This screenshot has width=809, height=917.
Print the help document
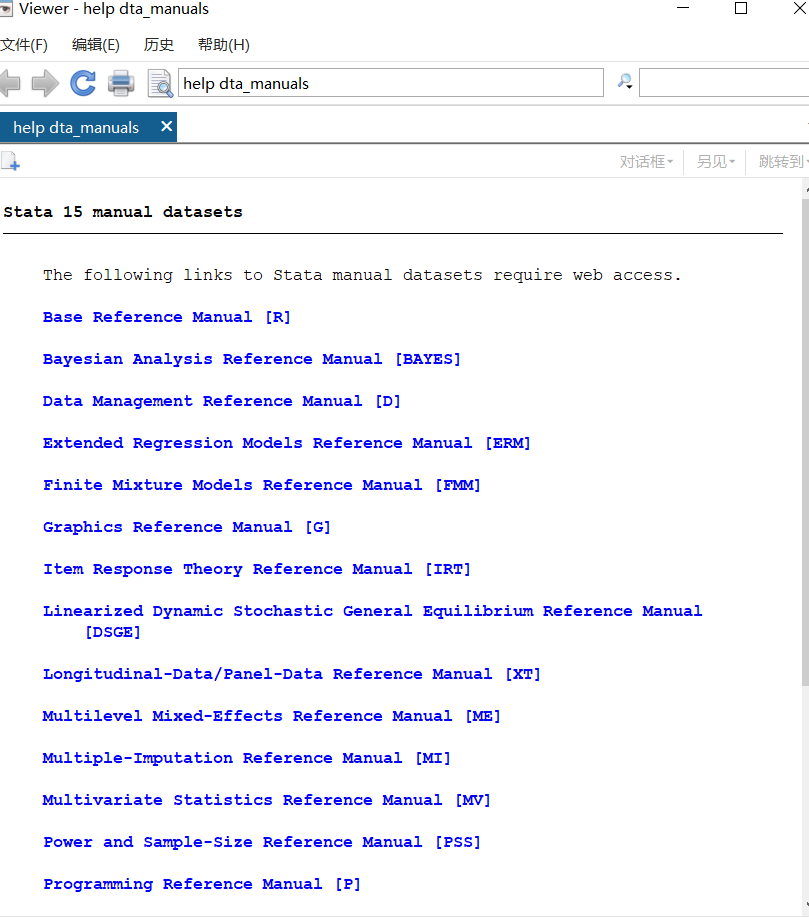[x=121, y=83]
